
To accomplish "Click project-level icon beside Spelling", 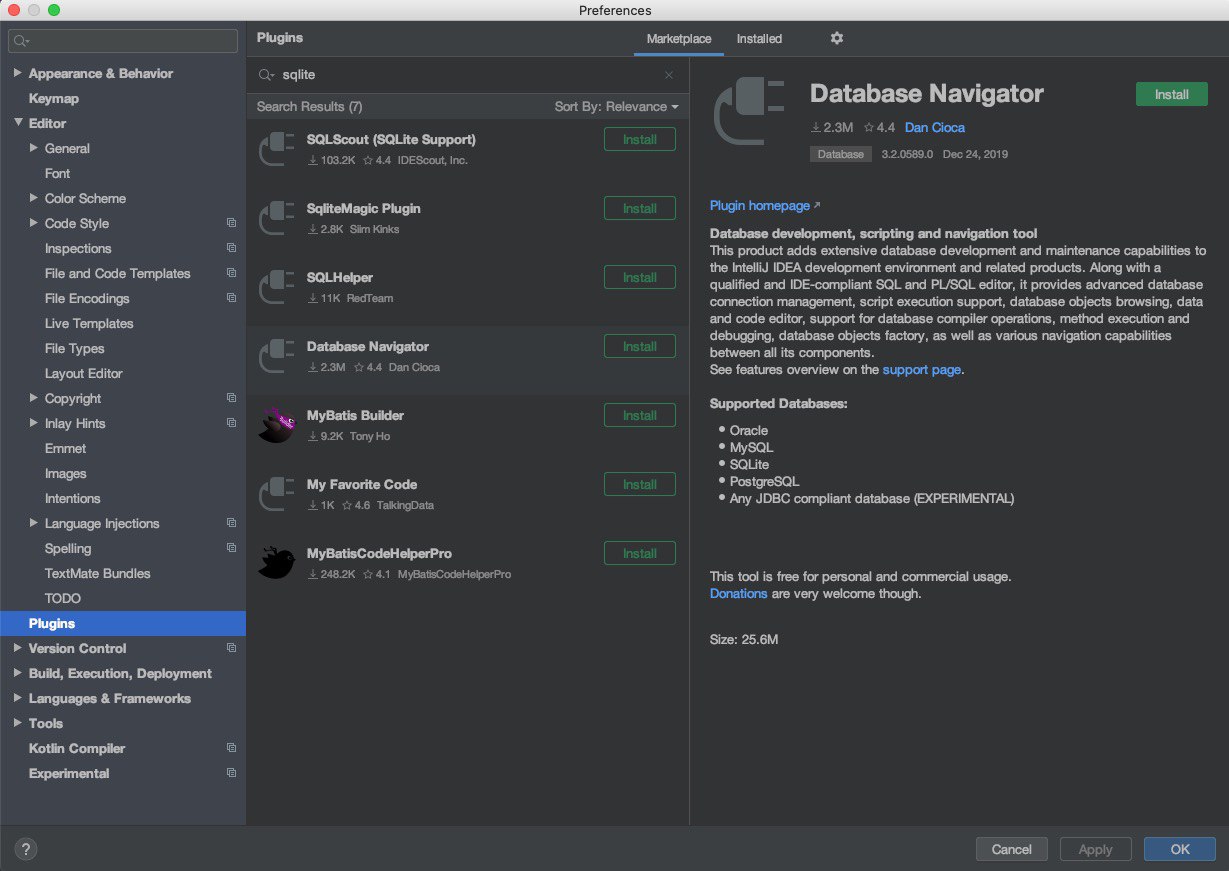I will [231, 548].
